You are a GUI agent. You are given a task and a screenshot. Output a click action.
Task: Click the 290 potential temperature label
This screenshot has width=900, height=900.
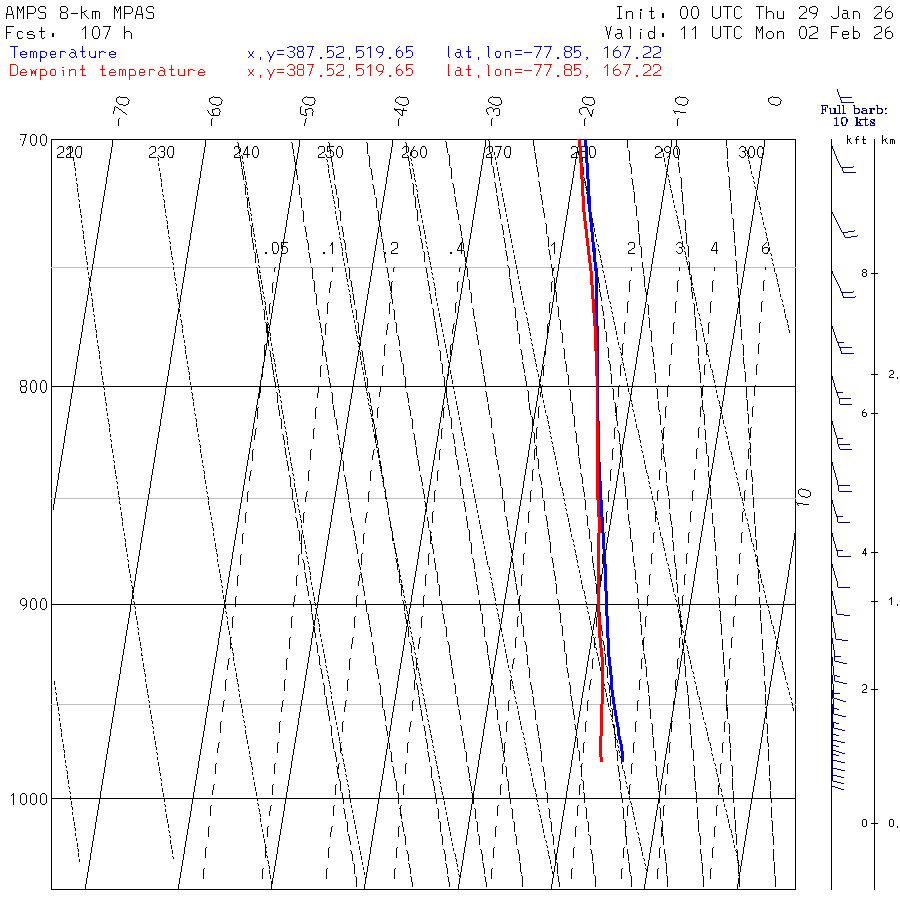point(667,153)
